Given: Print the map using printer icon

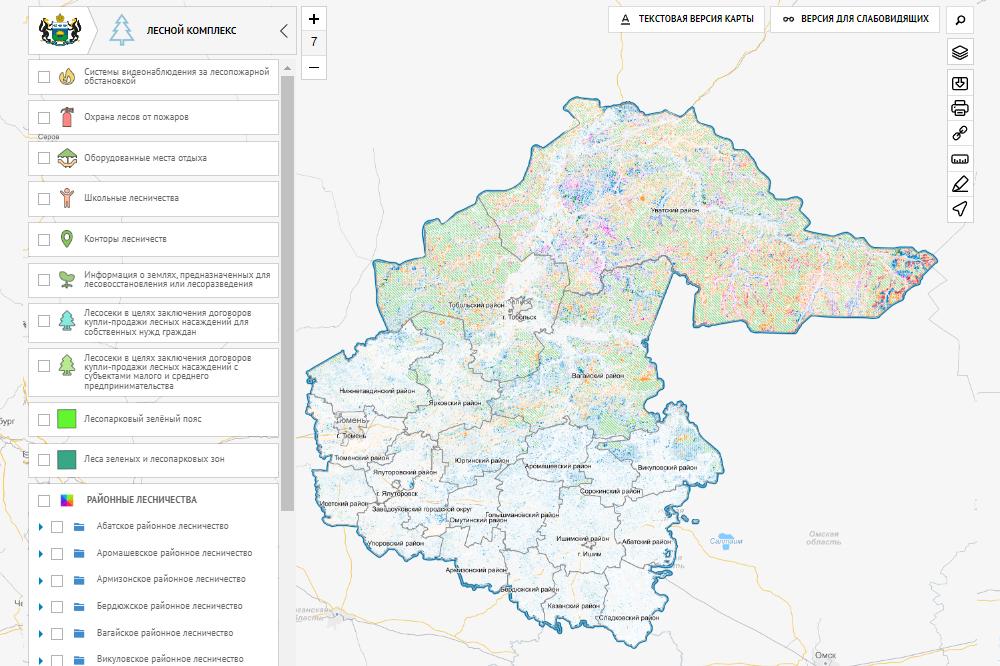Looking at the screenshot, I should click(960, 108).
